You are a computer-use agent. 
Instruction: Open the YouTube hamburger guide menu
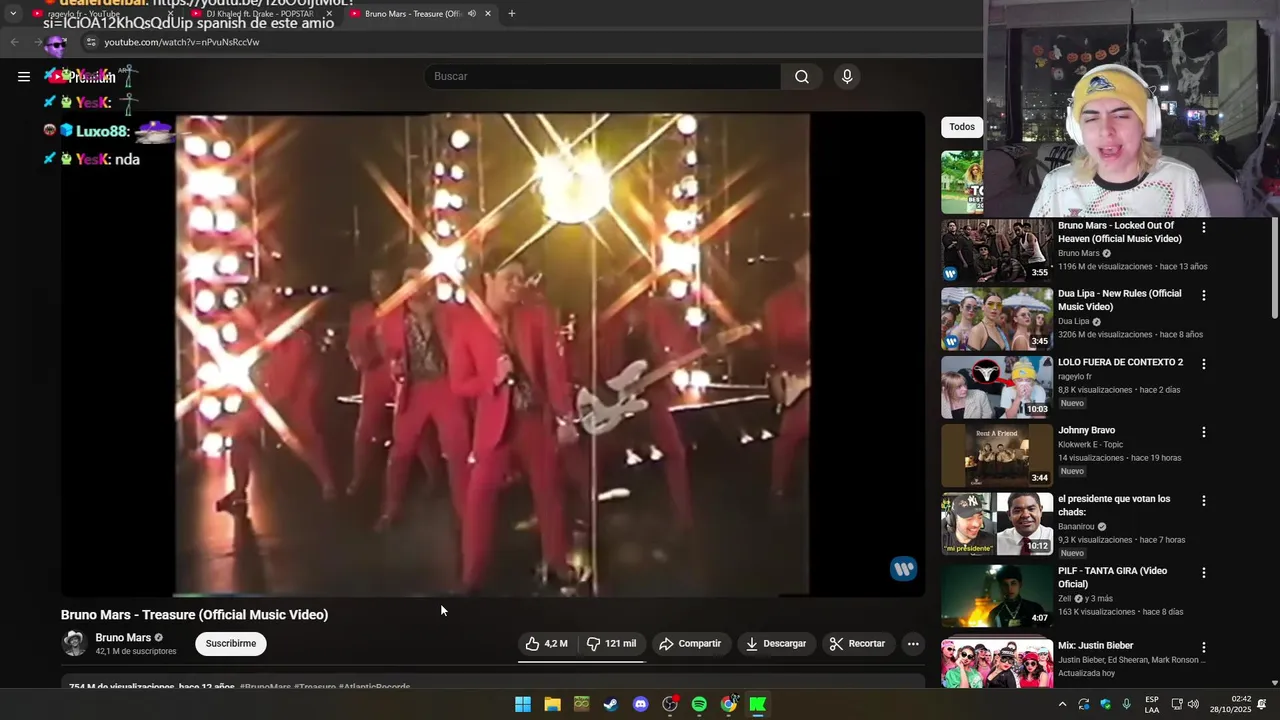pos(24,76)
